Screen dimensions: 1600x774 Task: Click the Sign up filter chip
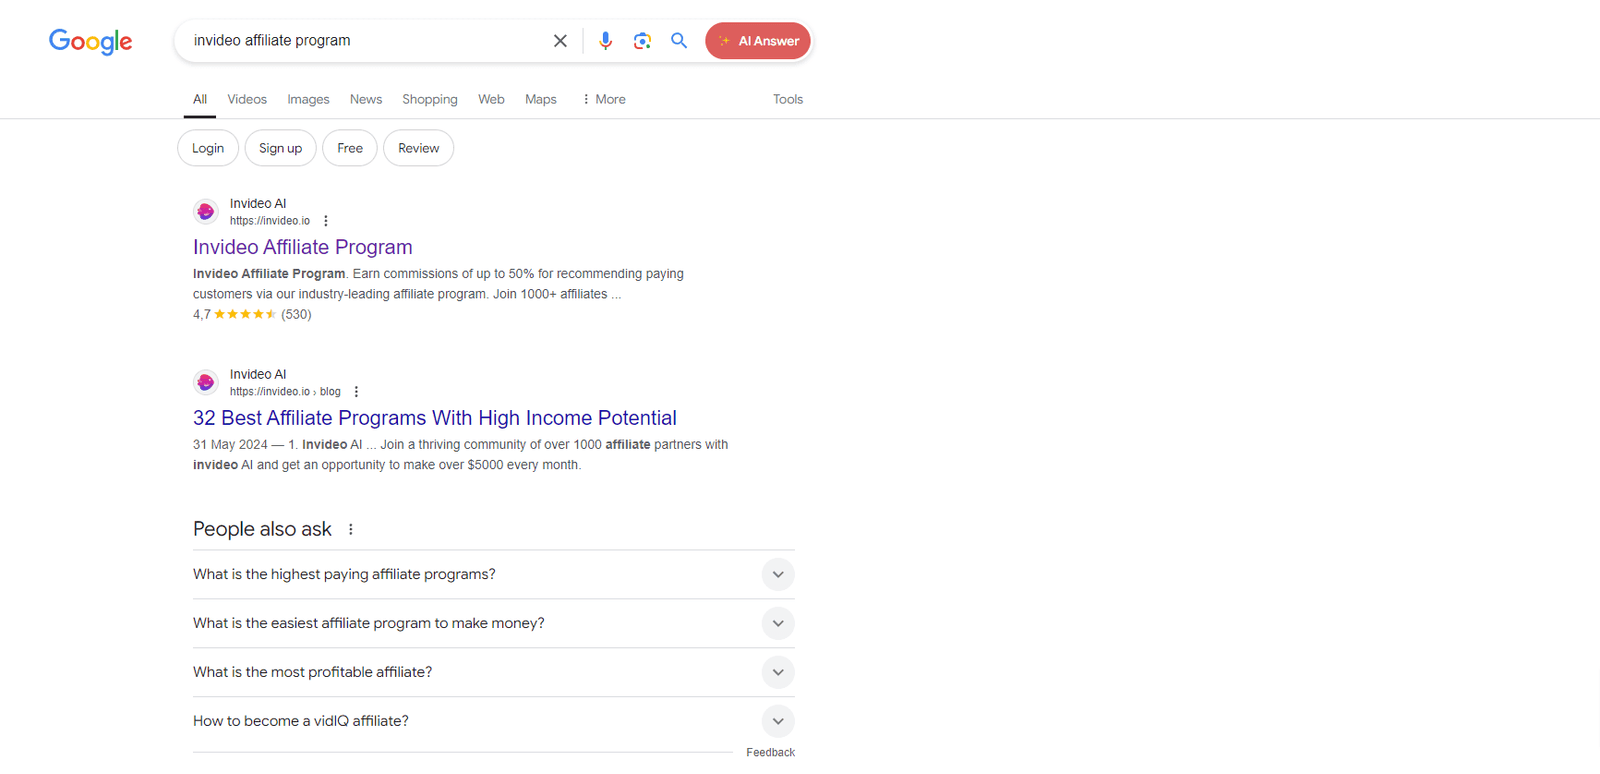point(281,148)
